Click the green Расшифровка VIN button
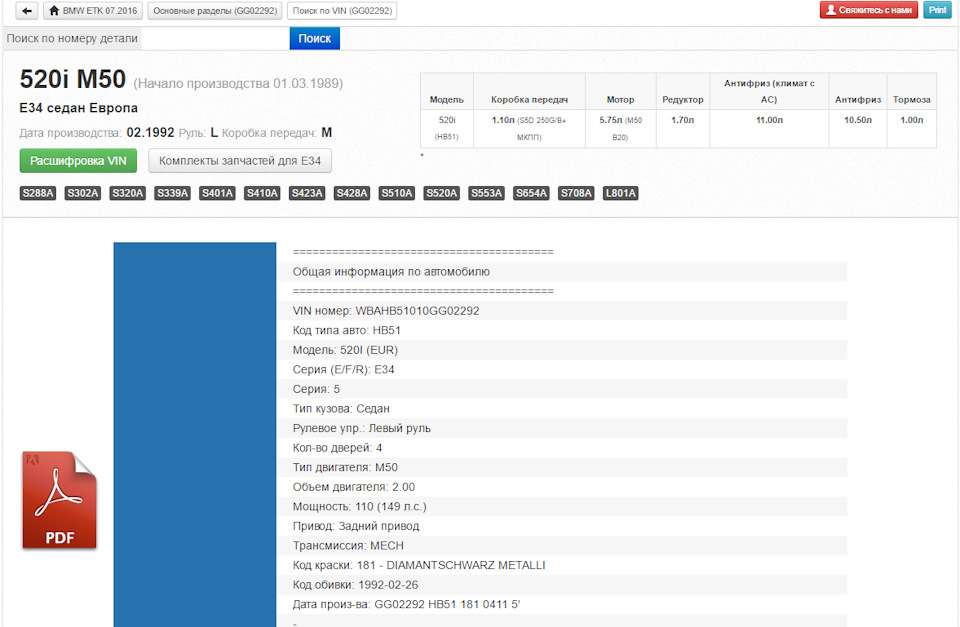 coord(78,161)
